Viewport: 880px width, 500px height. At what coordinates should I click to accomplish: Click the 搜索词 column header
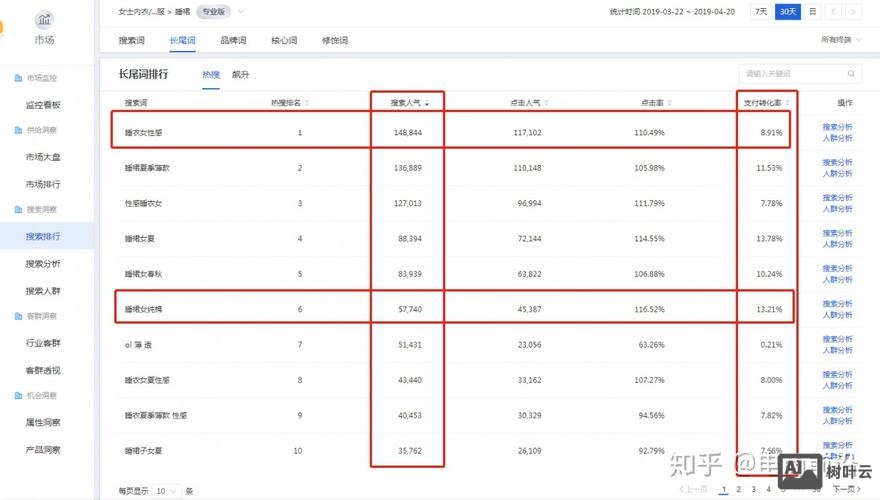[x=136, y=103]
